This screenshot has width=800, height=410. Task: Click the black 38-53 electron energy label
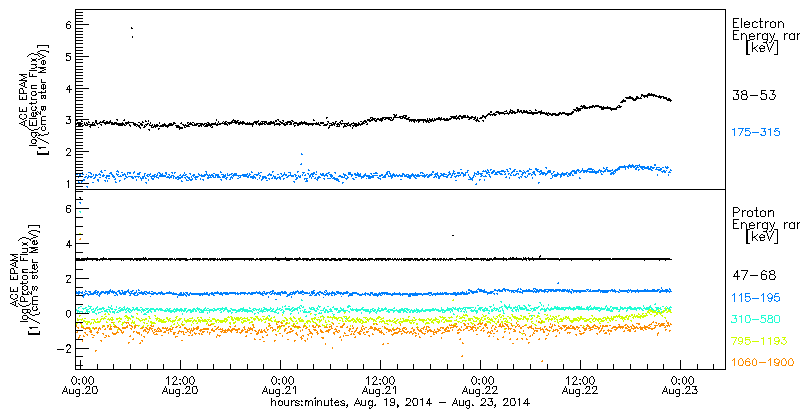754,95
